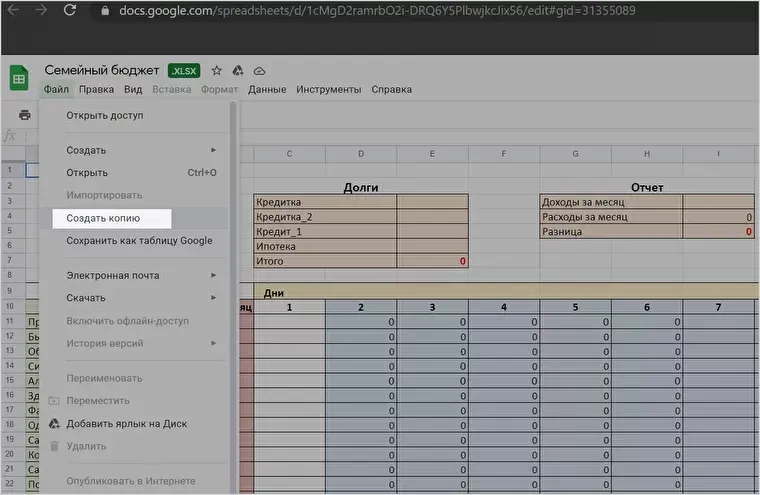Click the Google Sheets logo icon
Viewport: 760px width, 495px height.
19,78
